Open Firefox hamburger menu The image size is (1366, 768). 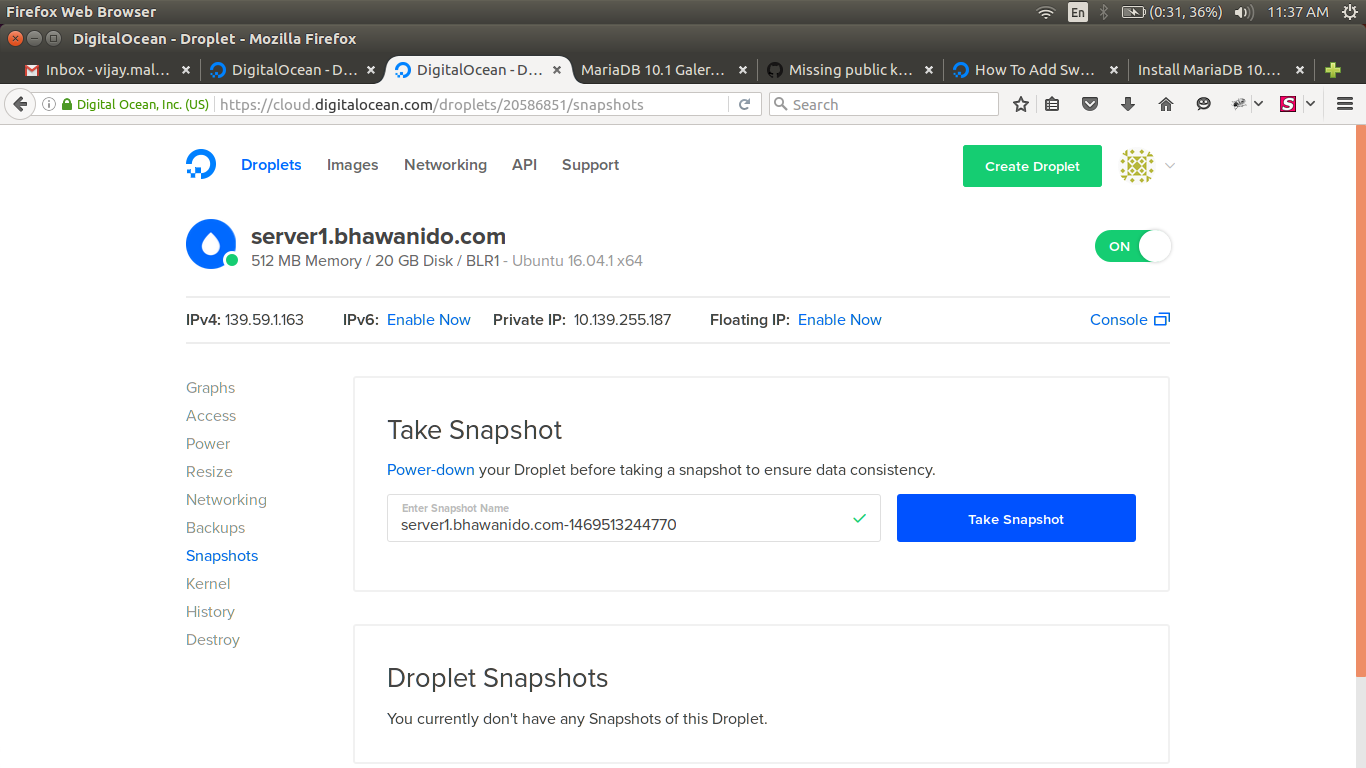tap(1345, 104)
